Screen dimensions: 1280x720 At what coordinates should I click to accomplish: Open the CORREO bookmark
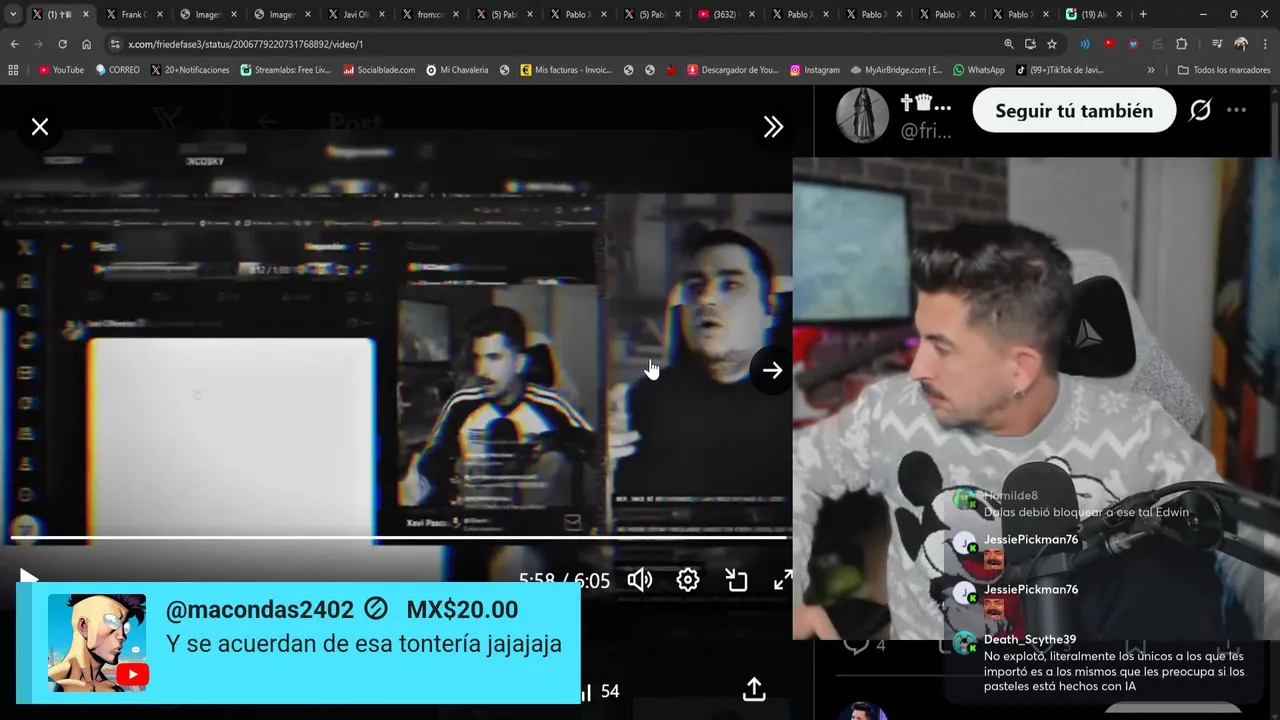[x=117, y=70]
